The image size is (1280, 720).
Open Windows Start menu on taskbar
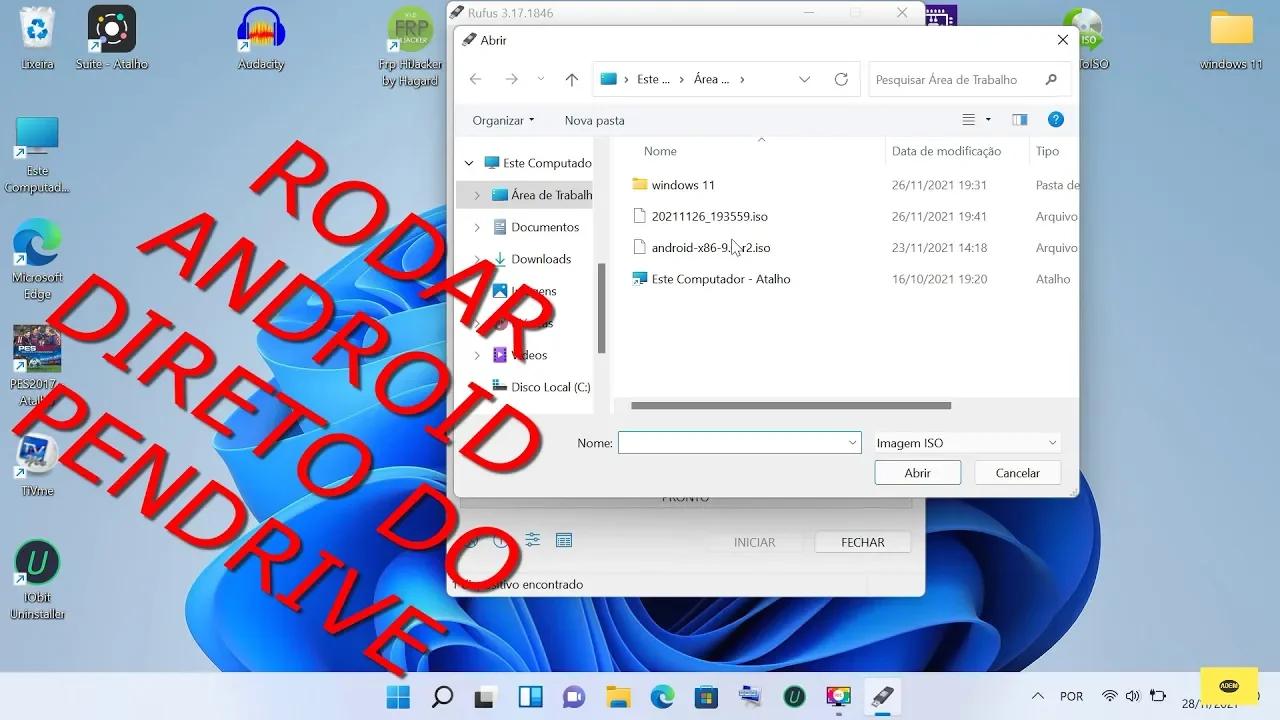pos(398,697)
